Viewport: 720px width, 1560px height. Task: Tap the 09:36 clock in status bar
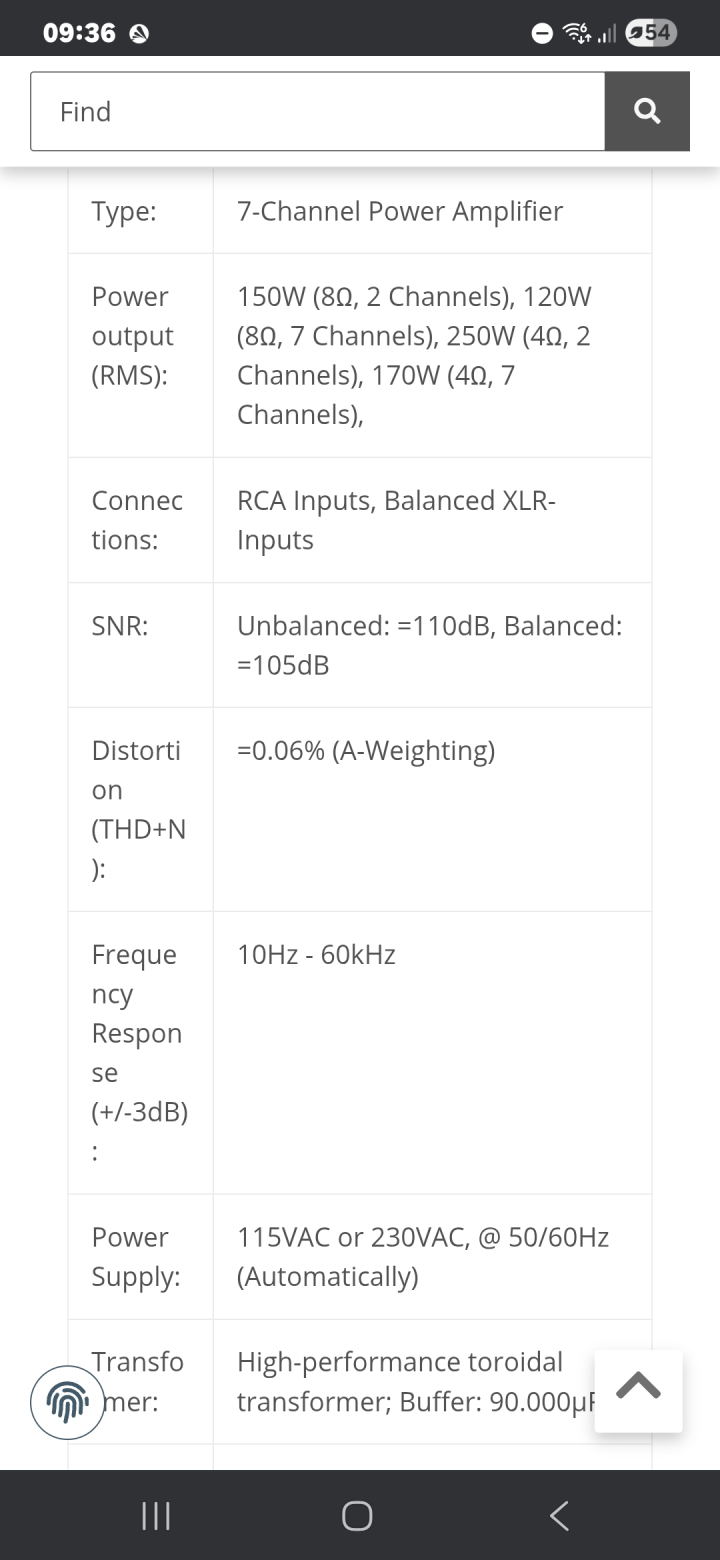click(x=80, y=33)
